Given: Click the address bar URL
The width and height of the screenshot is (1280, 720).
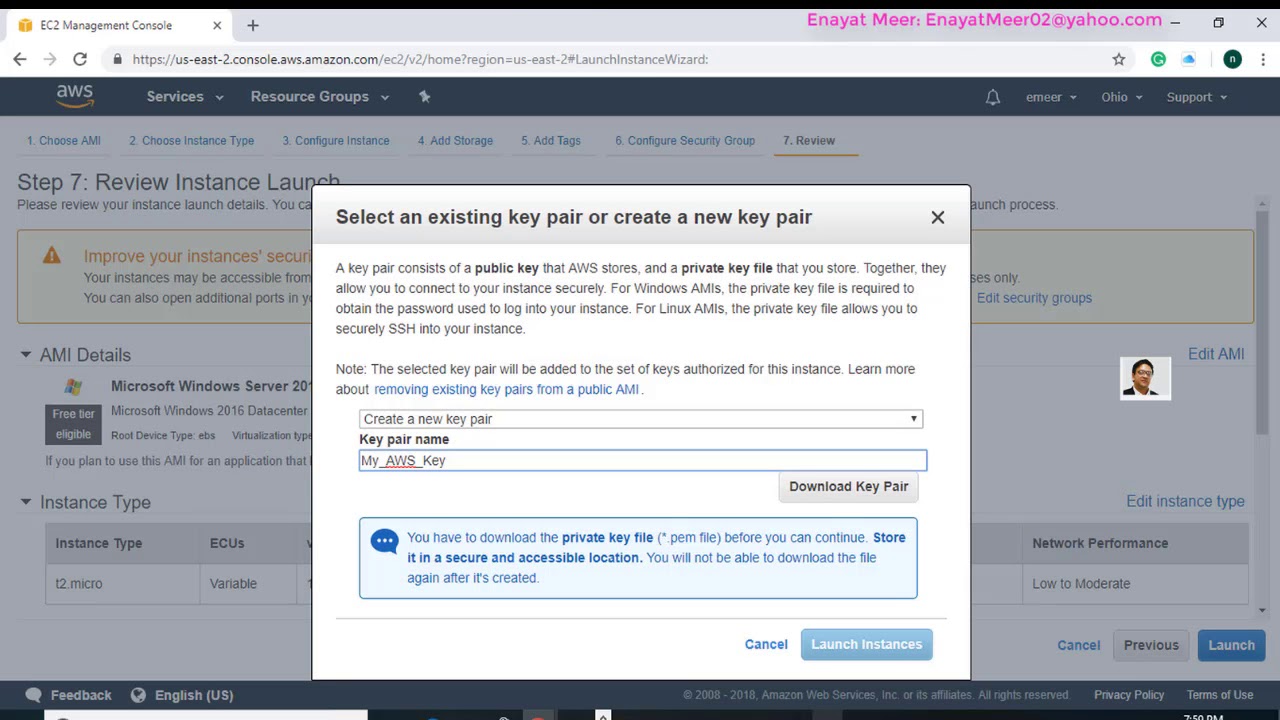Looking at the screenshot, I should [420, 59].
